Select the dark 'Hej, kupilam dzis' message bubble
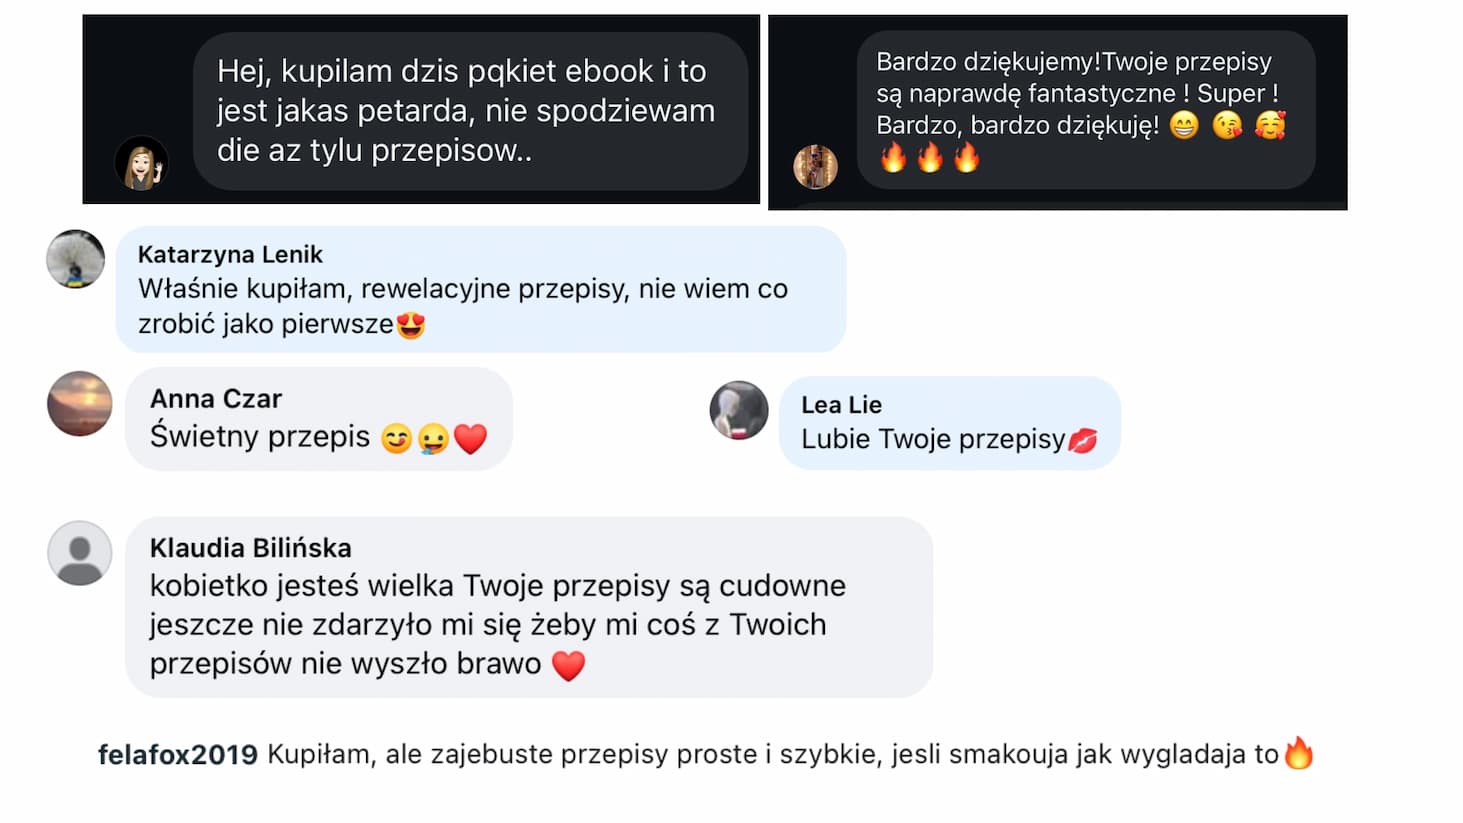This screenshot has width=1463, height=823. tap(470, 111)
